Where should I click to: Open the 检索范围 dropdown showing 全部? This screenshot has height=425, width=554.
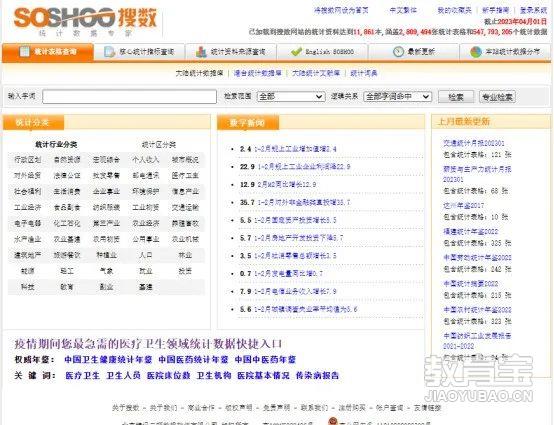(291, 96)
